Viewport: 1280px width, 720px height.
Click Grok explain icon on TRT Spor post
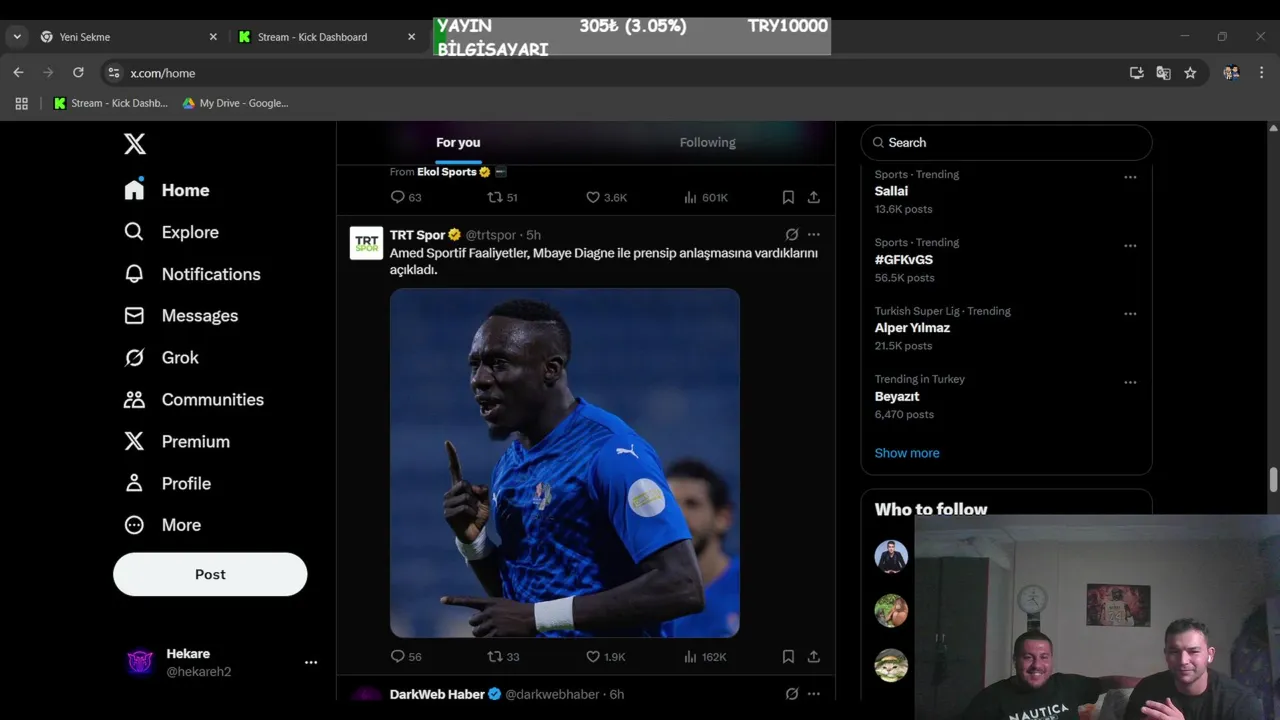pos(792,235)
